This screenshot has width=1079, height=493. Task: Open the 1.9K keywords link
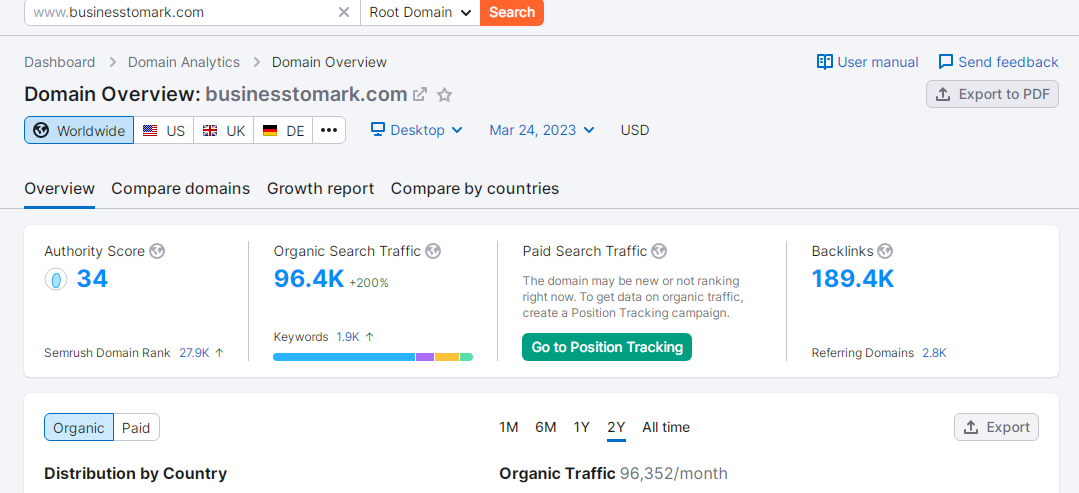[348, 337]
